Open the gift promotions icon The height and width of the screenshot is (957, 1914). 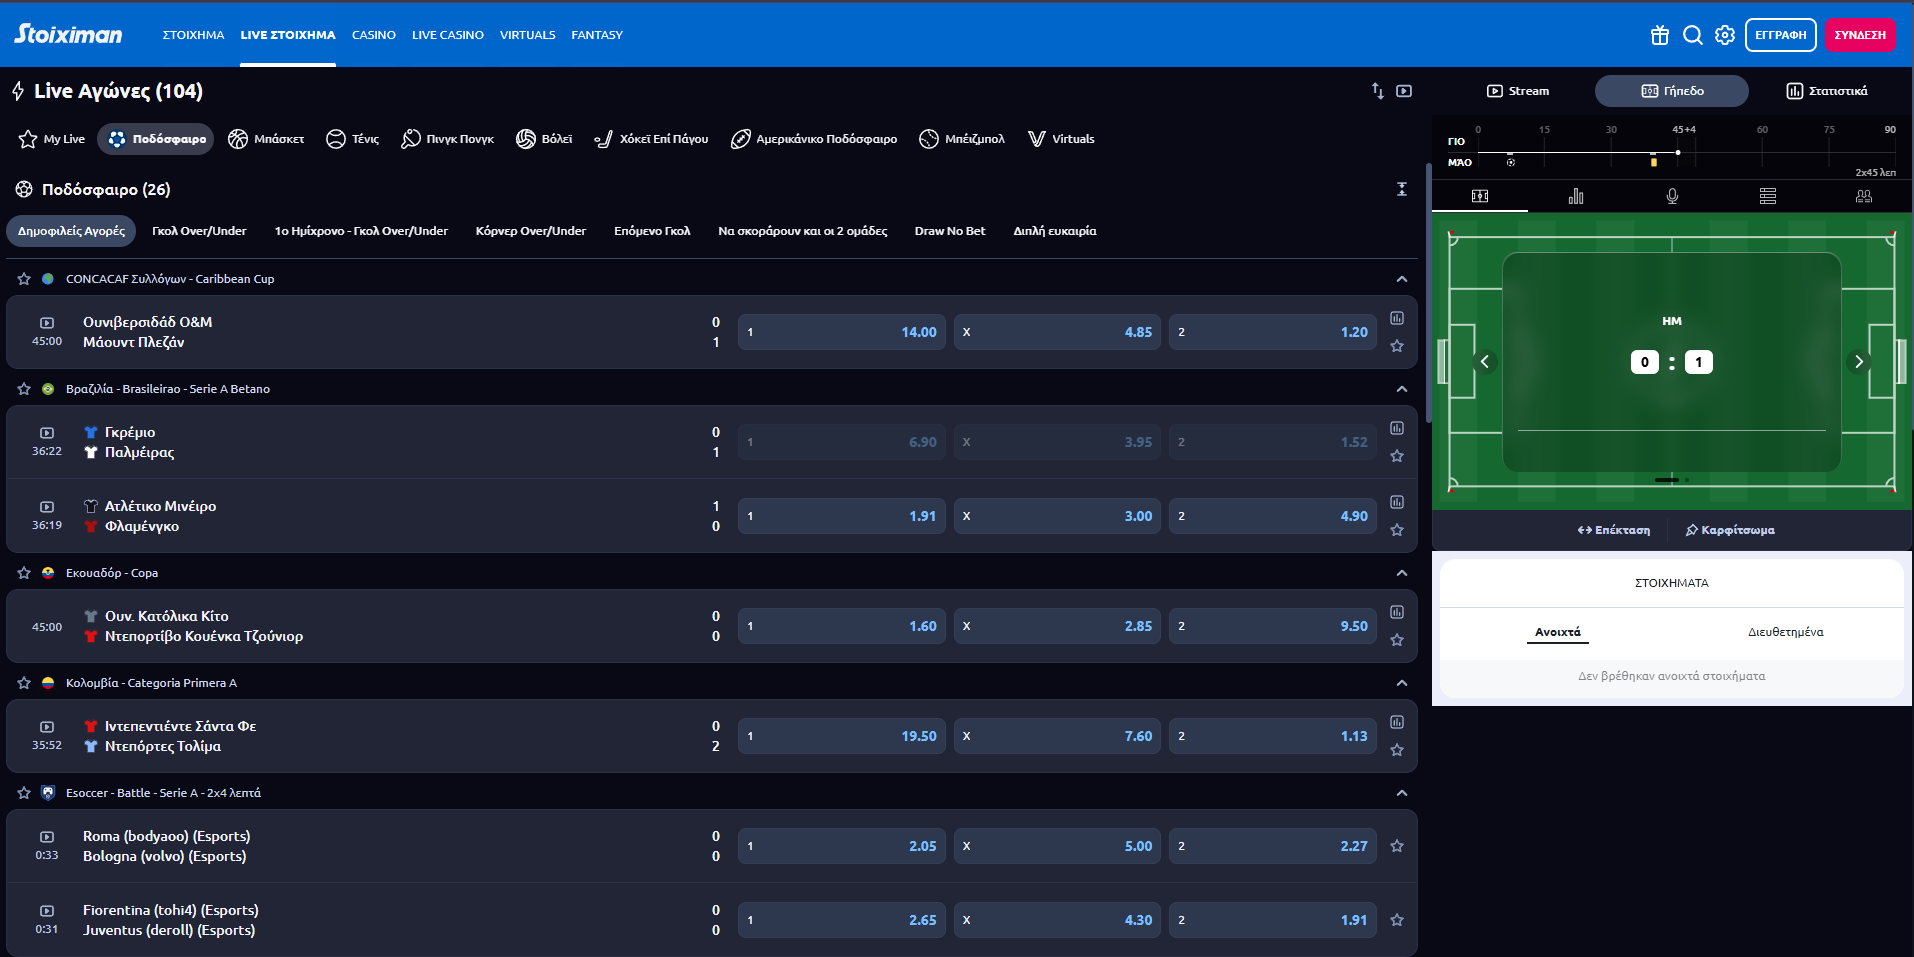[x=1659, y=35]
